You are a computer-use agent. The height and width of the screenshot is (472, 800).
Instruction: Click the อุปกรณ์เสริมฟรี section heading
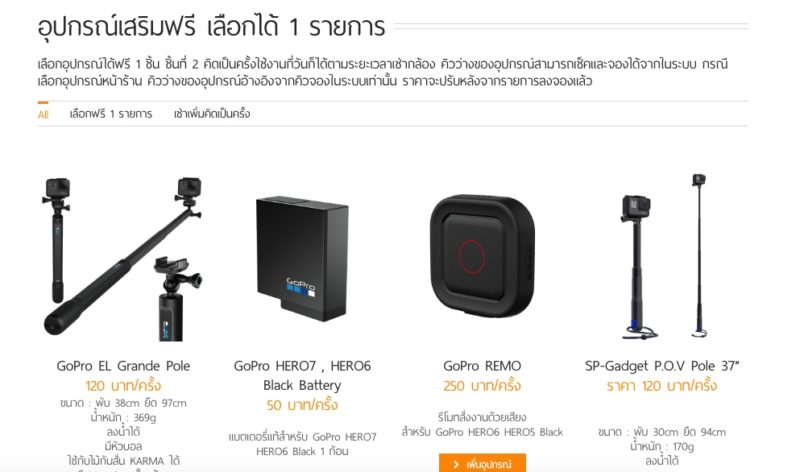click(211, 27)
